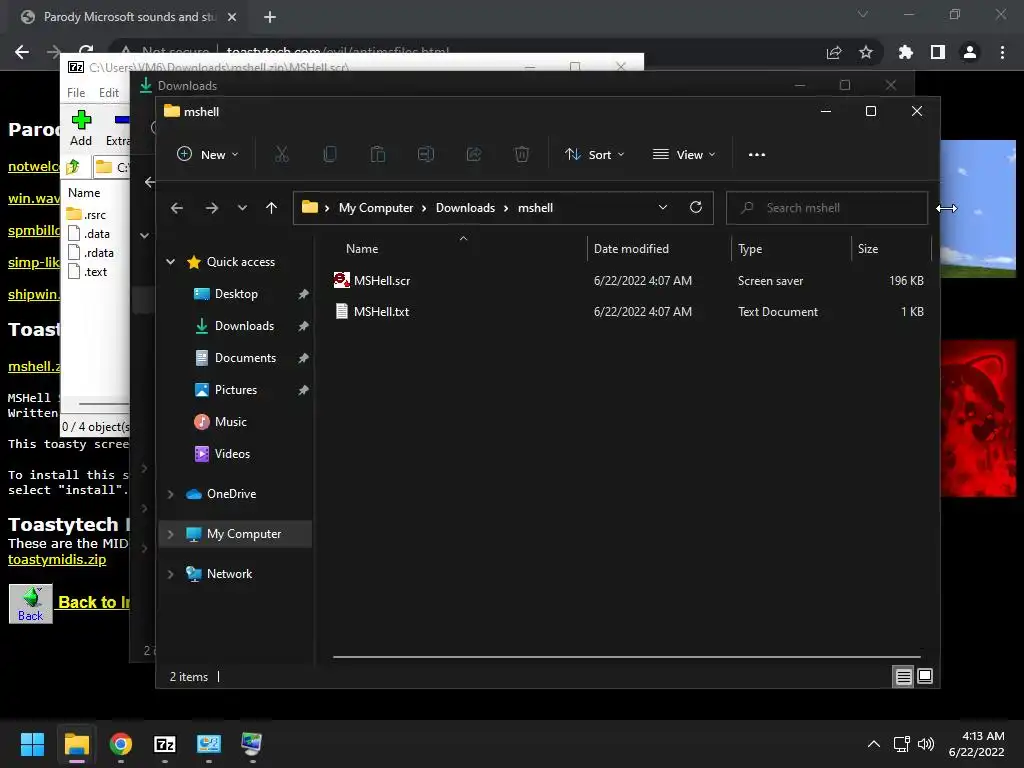This screenshot has width=1024, height=768.
Task: Open Chrome three-dot menu
Action: (x=1002, y=52)
